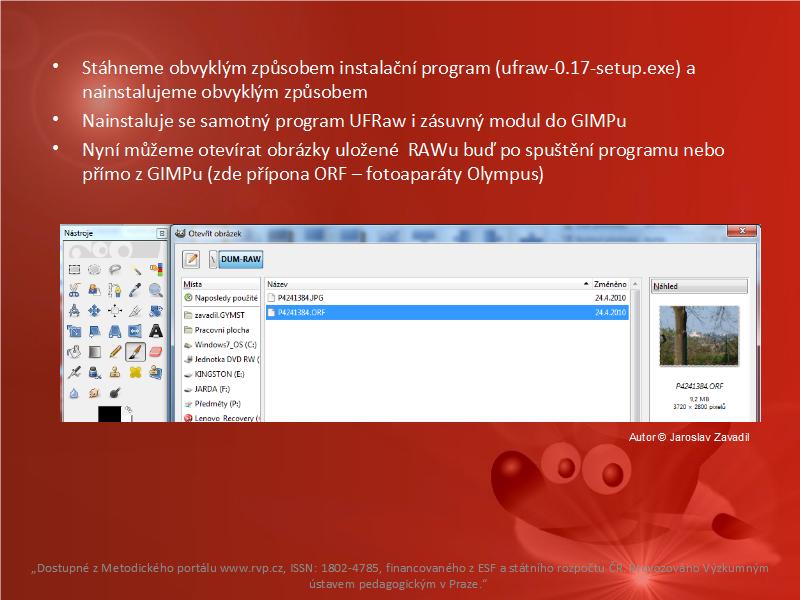Select the Select by Color tool
The image size is (800, 600).
156,269
